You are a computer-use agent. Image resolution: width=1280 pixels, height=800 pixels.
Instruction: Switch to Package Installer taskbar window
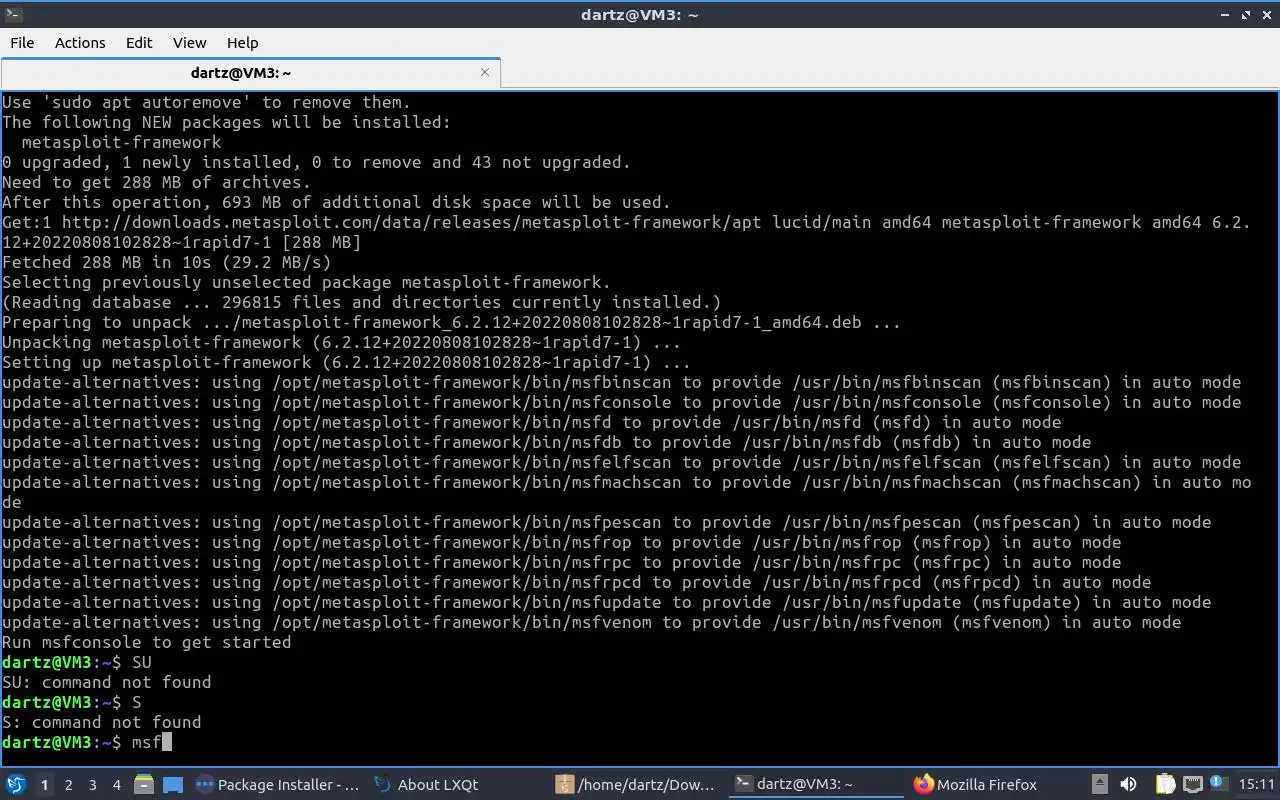(x=277, y=785)
